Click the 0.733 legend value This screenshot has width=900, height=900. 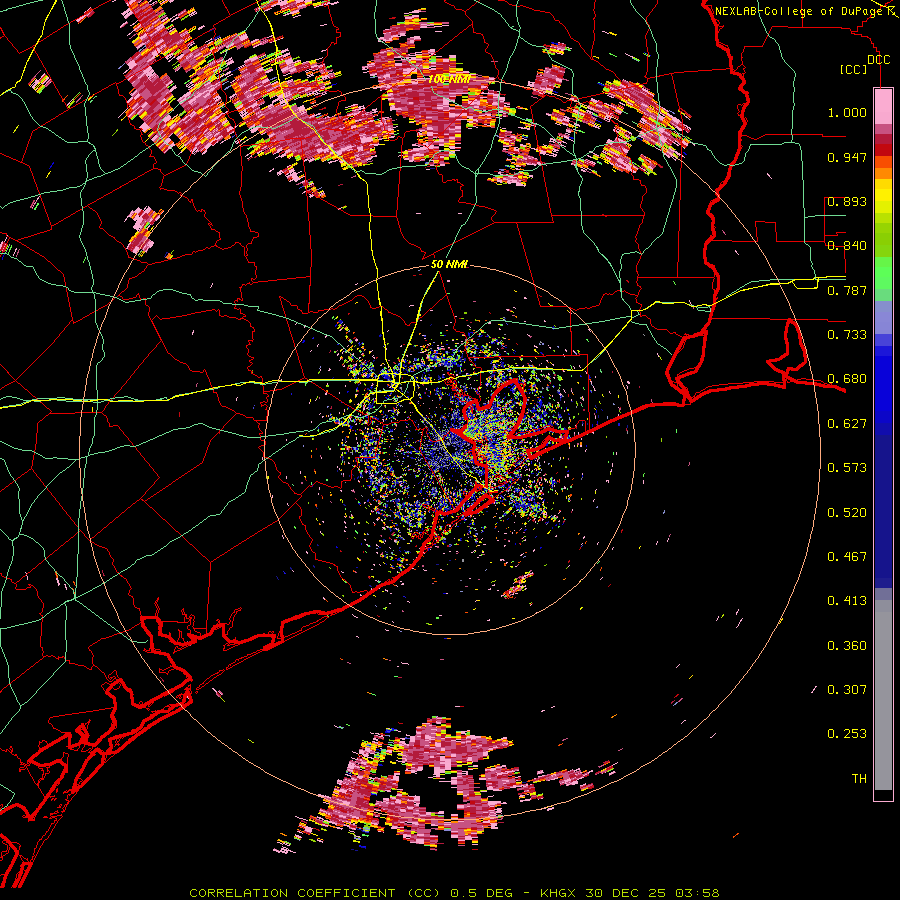(847, 335)
